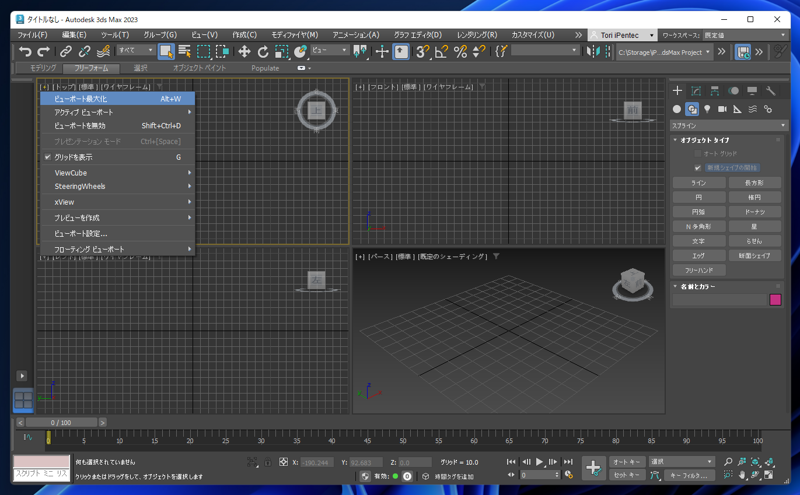
Task: Open the ビュー reference coordinate dropdown
Action: (x=330, y=50)
